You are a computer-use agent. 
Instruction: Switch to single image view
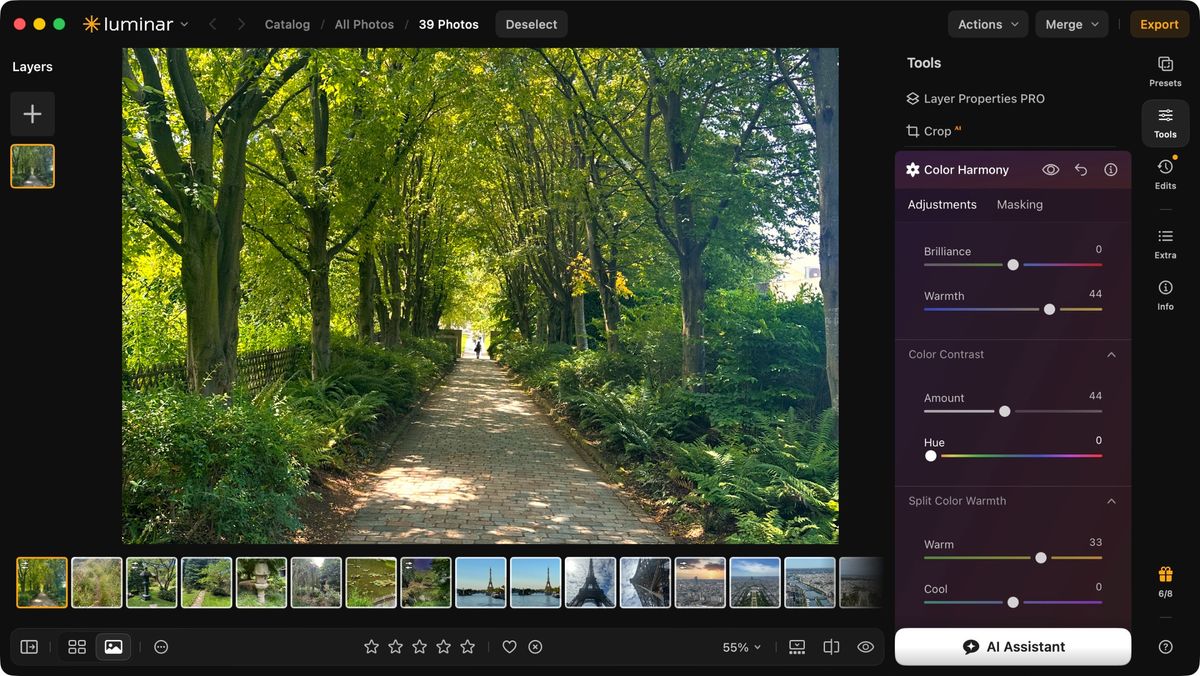113,647
